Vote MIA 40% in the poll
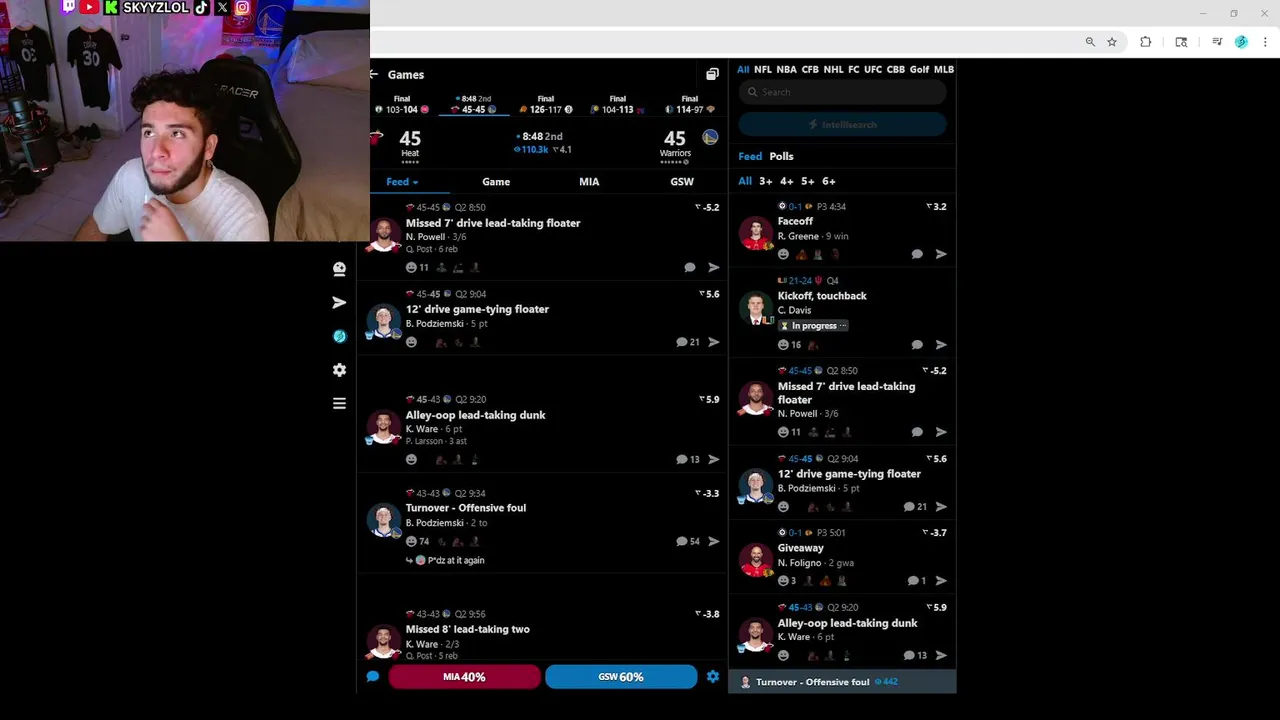 coord(464,677)
